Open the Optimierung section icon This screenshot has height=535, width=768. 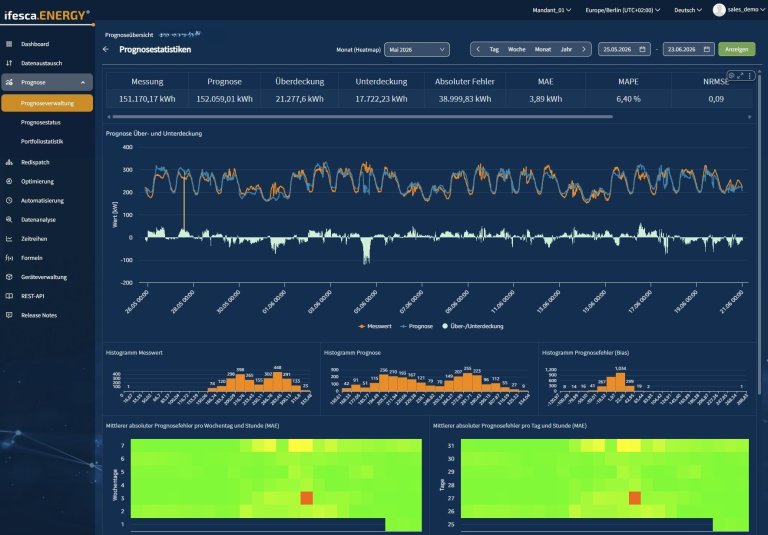(x=9, y=181)
